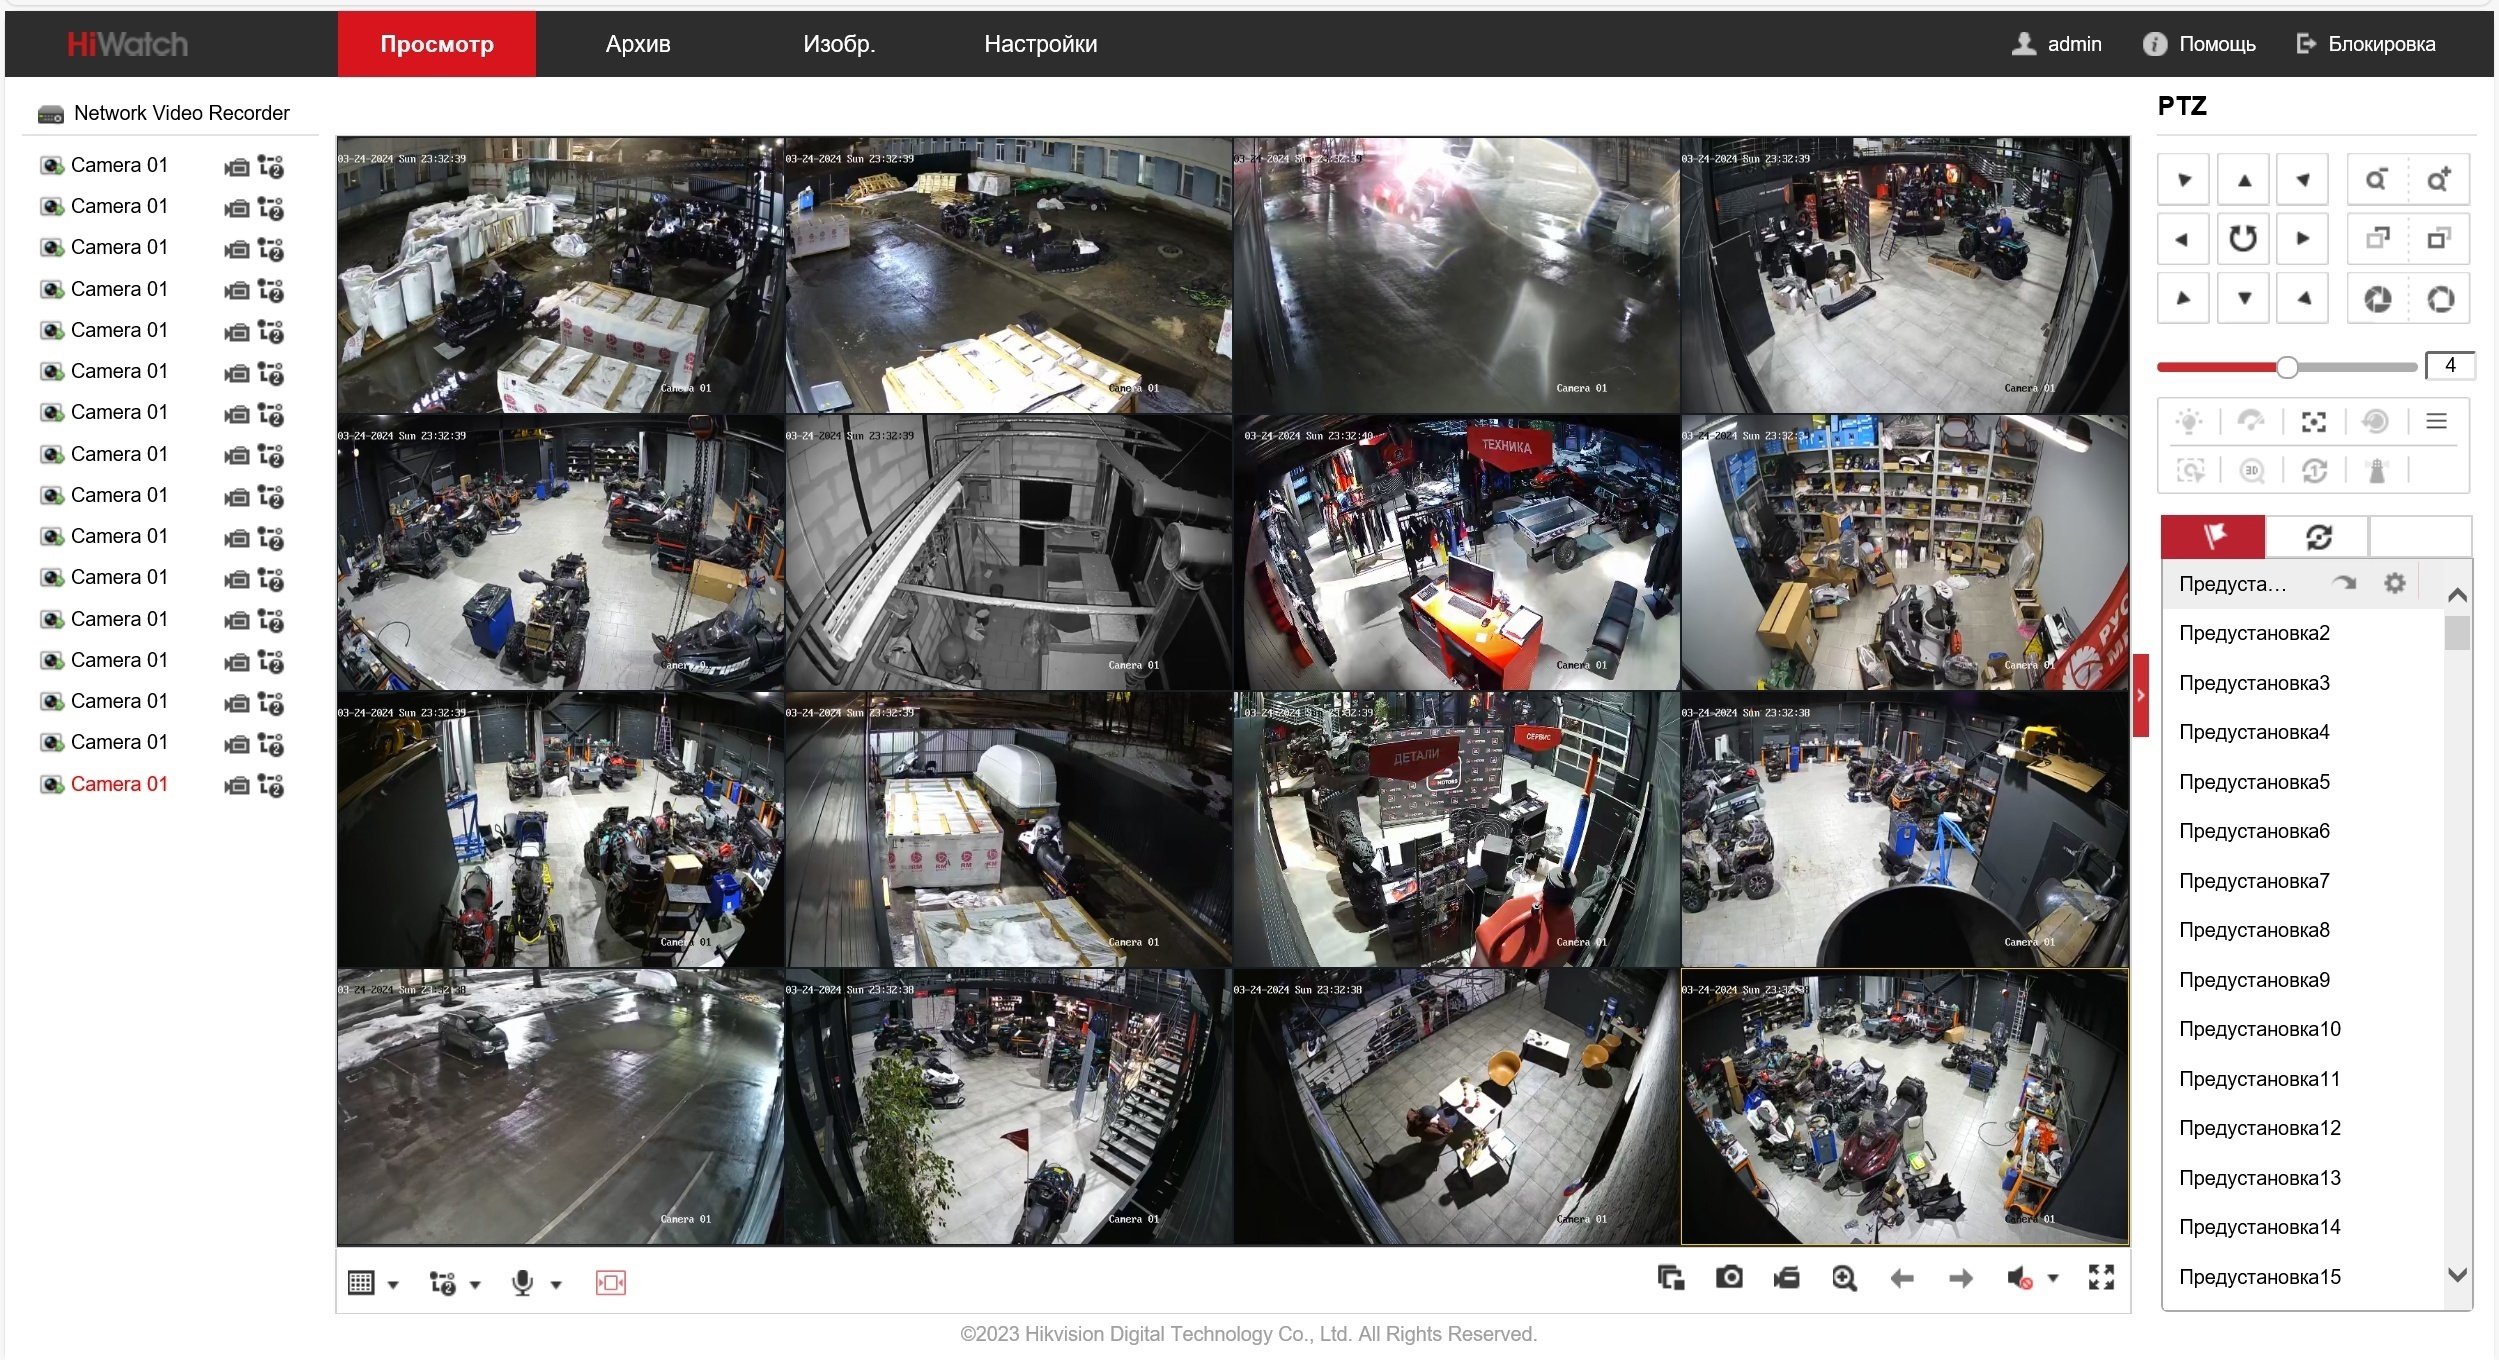Image resolution: width=2499 pixels, height=1360 pixels.
Task: Enter full screen view mode
Action: (x=2101, y=1278)
